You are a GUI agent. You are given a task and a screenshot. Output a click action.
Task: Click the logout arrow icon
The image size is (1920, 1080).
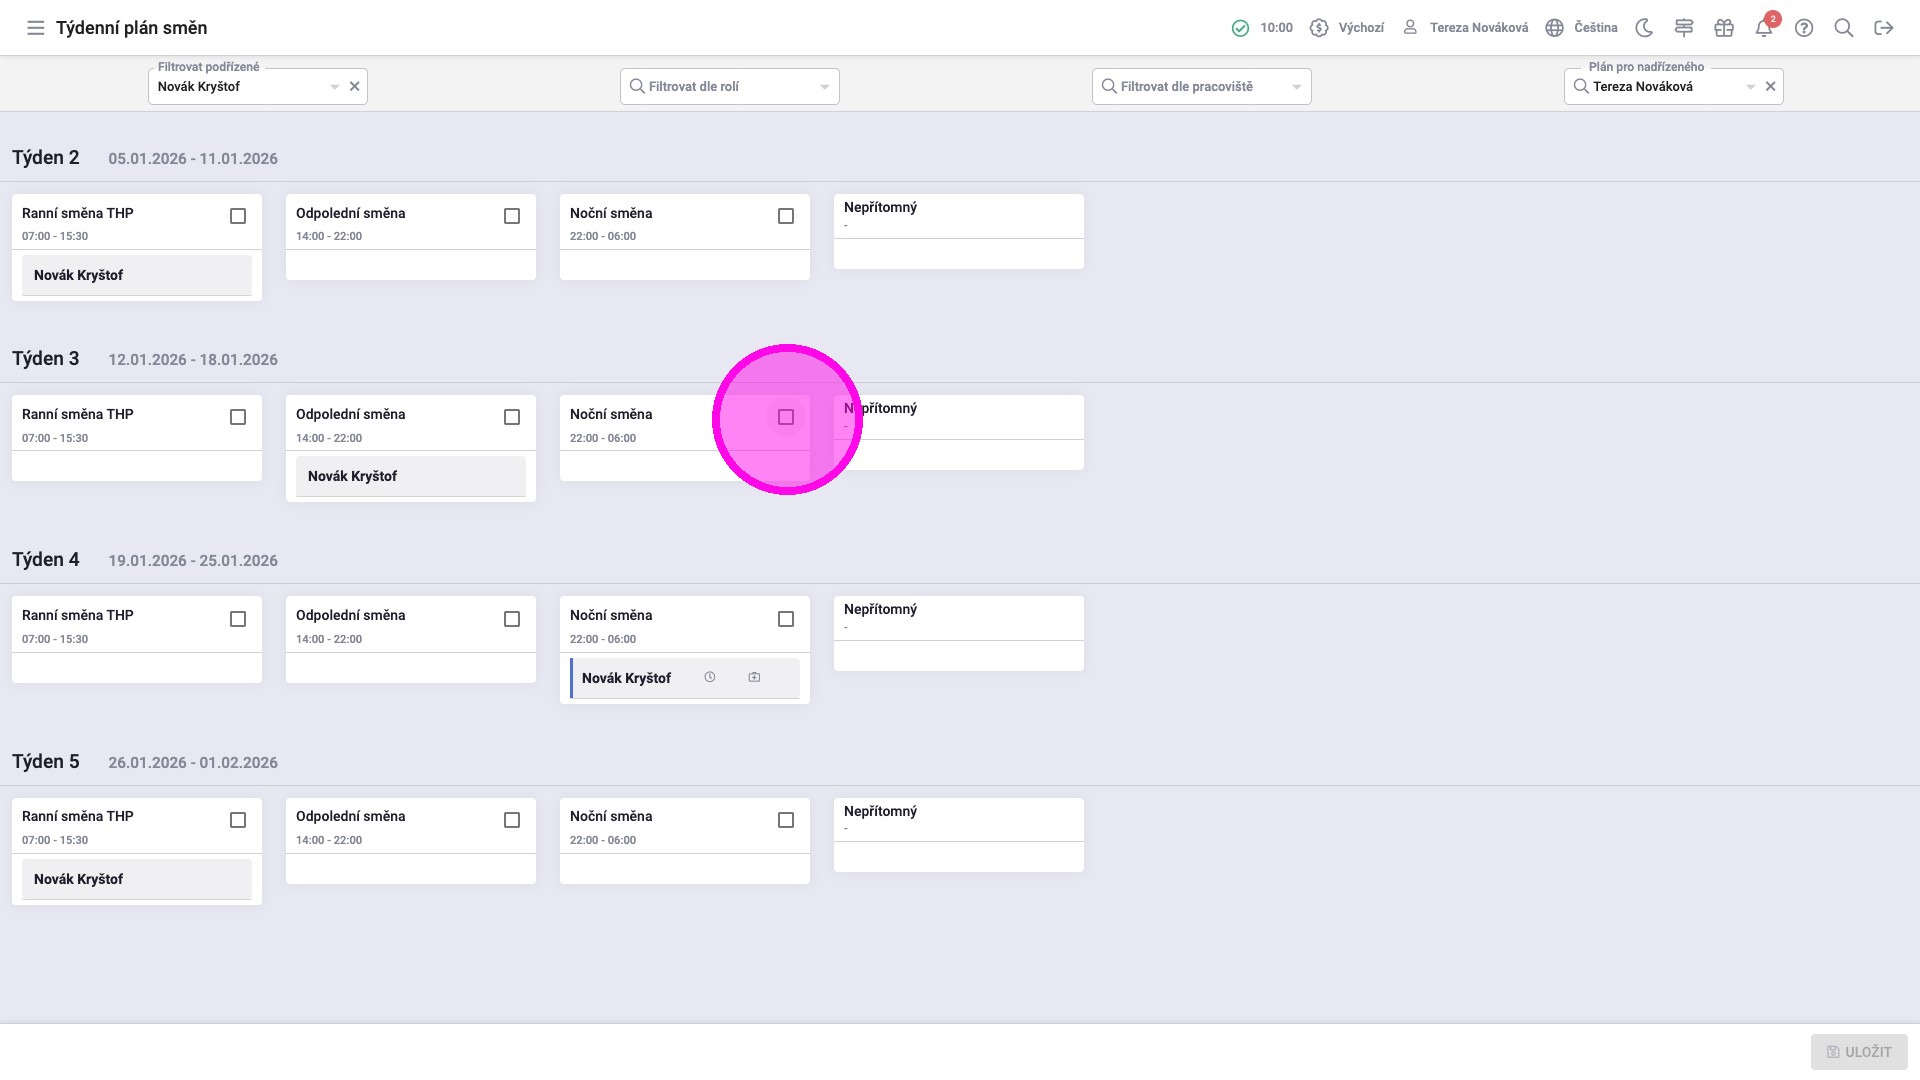[1884, 28]
